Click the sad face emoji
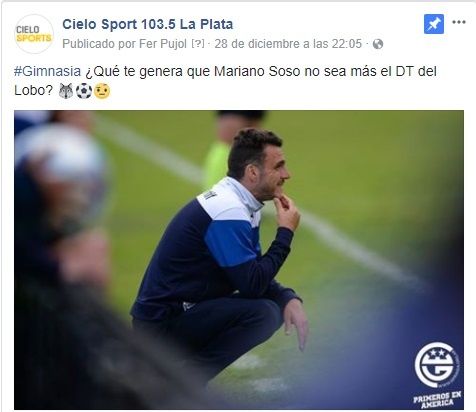 click(102, 91)
